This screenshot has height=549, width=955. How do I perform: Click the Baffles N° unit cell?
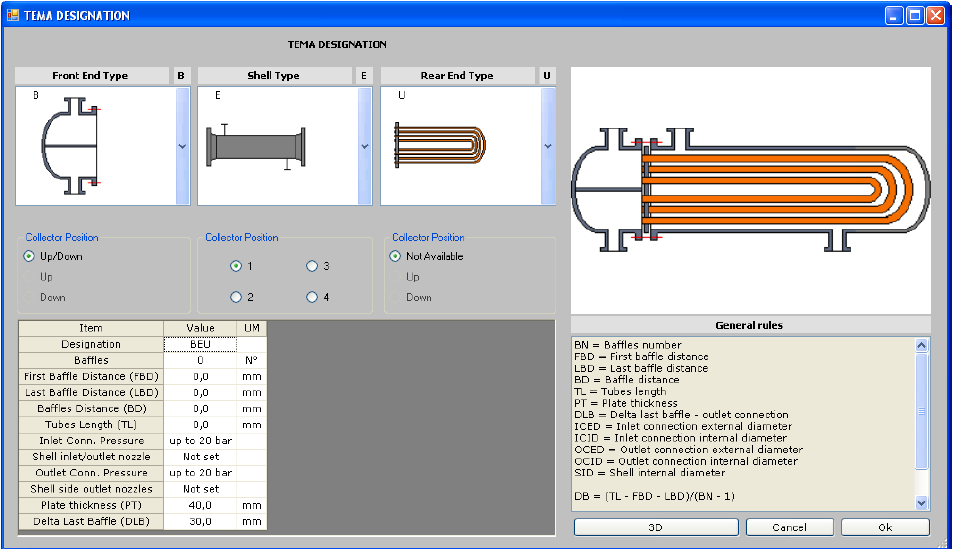pos(252,360)
